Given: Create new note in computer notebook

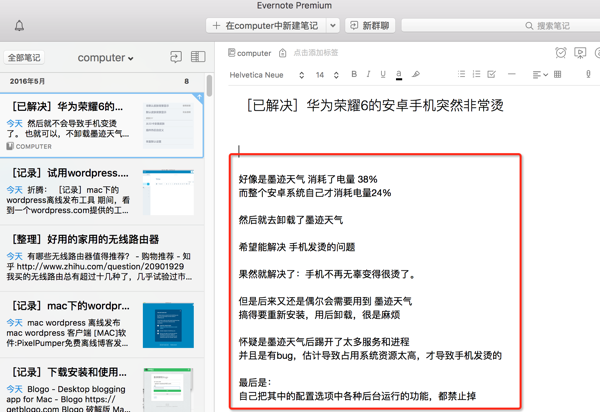Looking at the screenshot, I should 266,26.
